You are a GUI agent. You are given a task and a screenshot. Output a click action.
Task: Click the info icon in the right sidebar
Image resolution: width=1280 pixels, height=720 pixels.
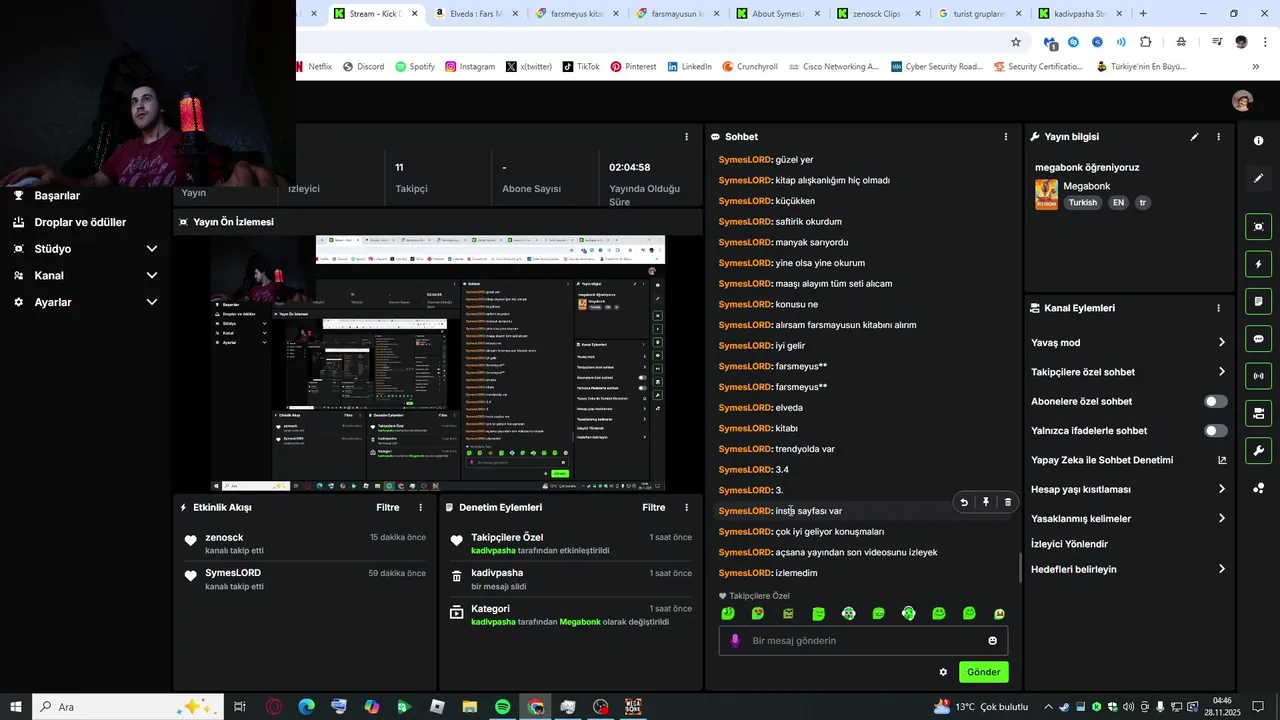[1258, 141]
